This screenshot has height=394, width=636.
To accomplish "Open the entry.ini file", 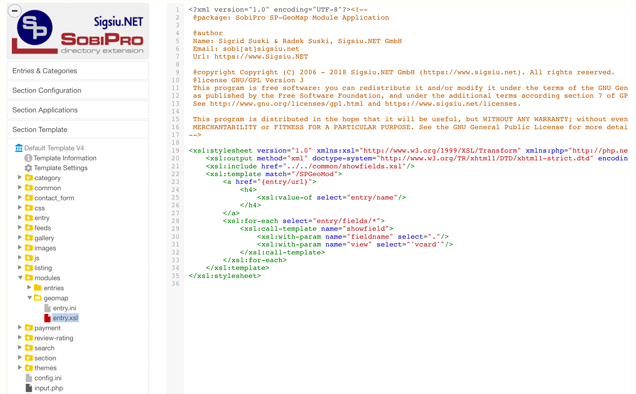I will point(64,308).
